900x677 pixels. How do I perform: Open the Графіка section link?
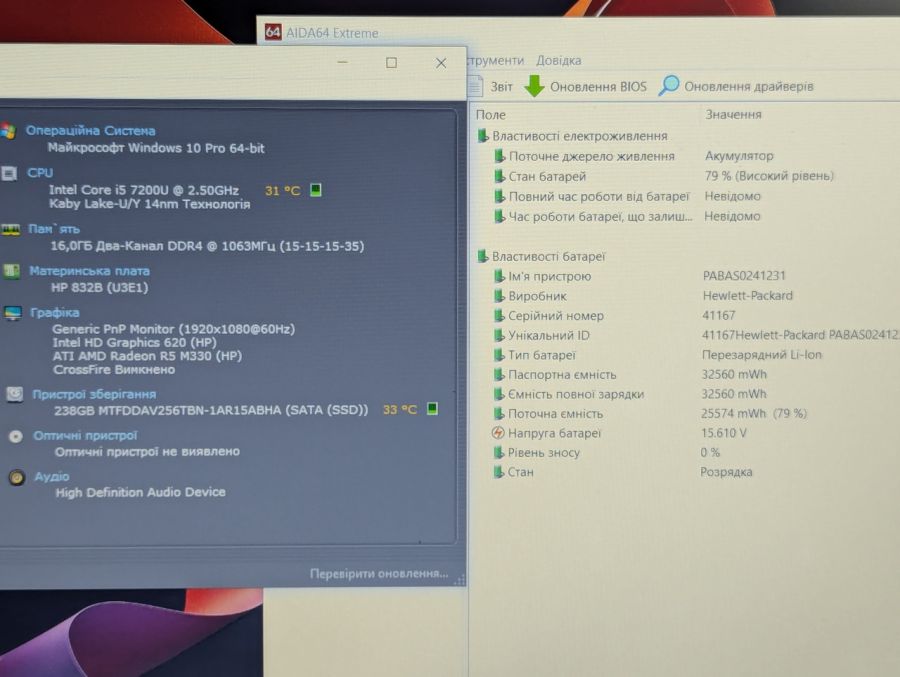click(55, 312)
